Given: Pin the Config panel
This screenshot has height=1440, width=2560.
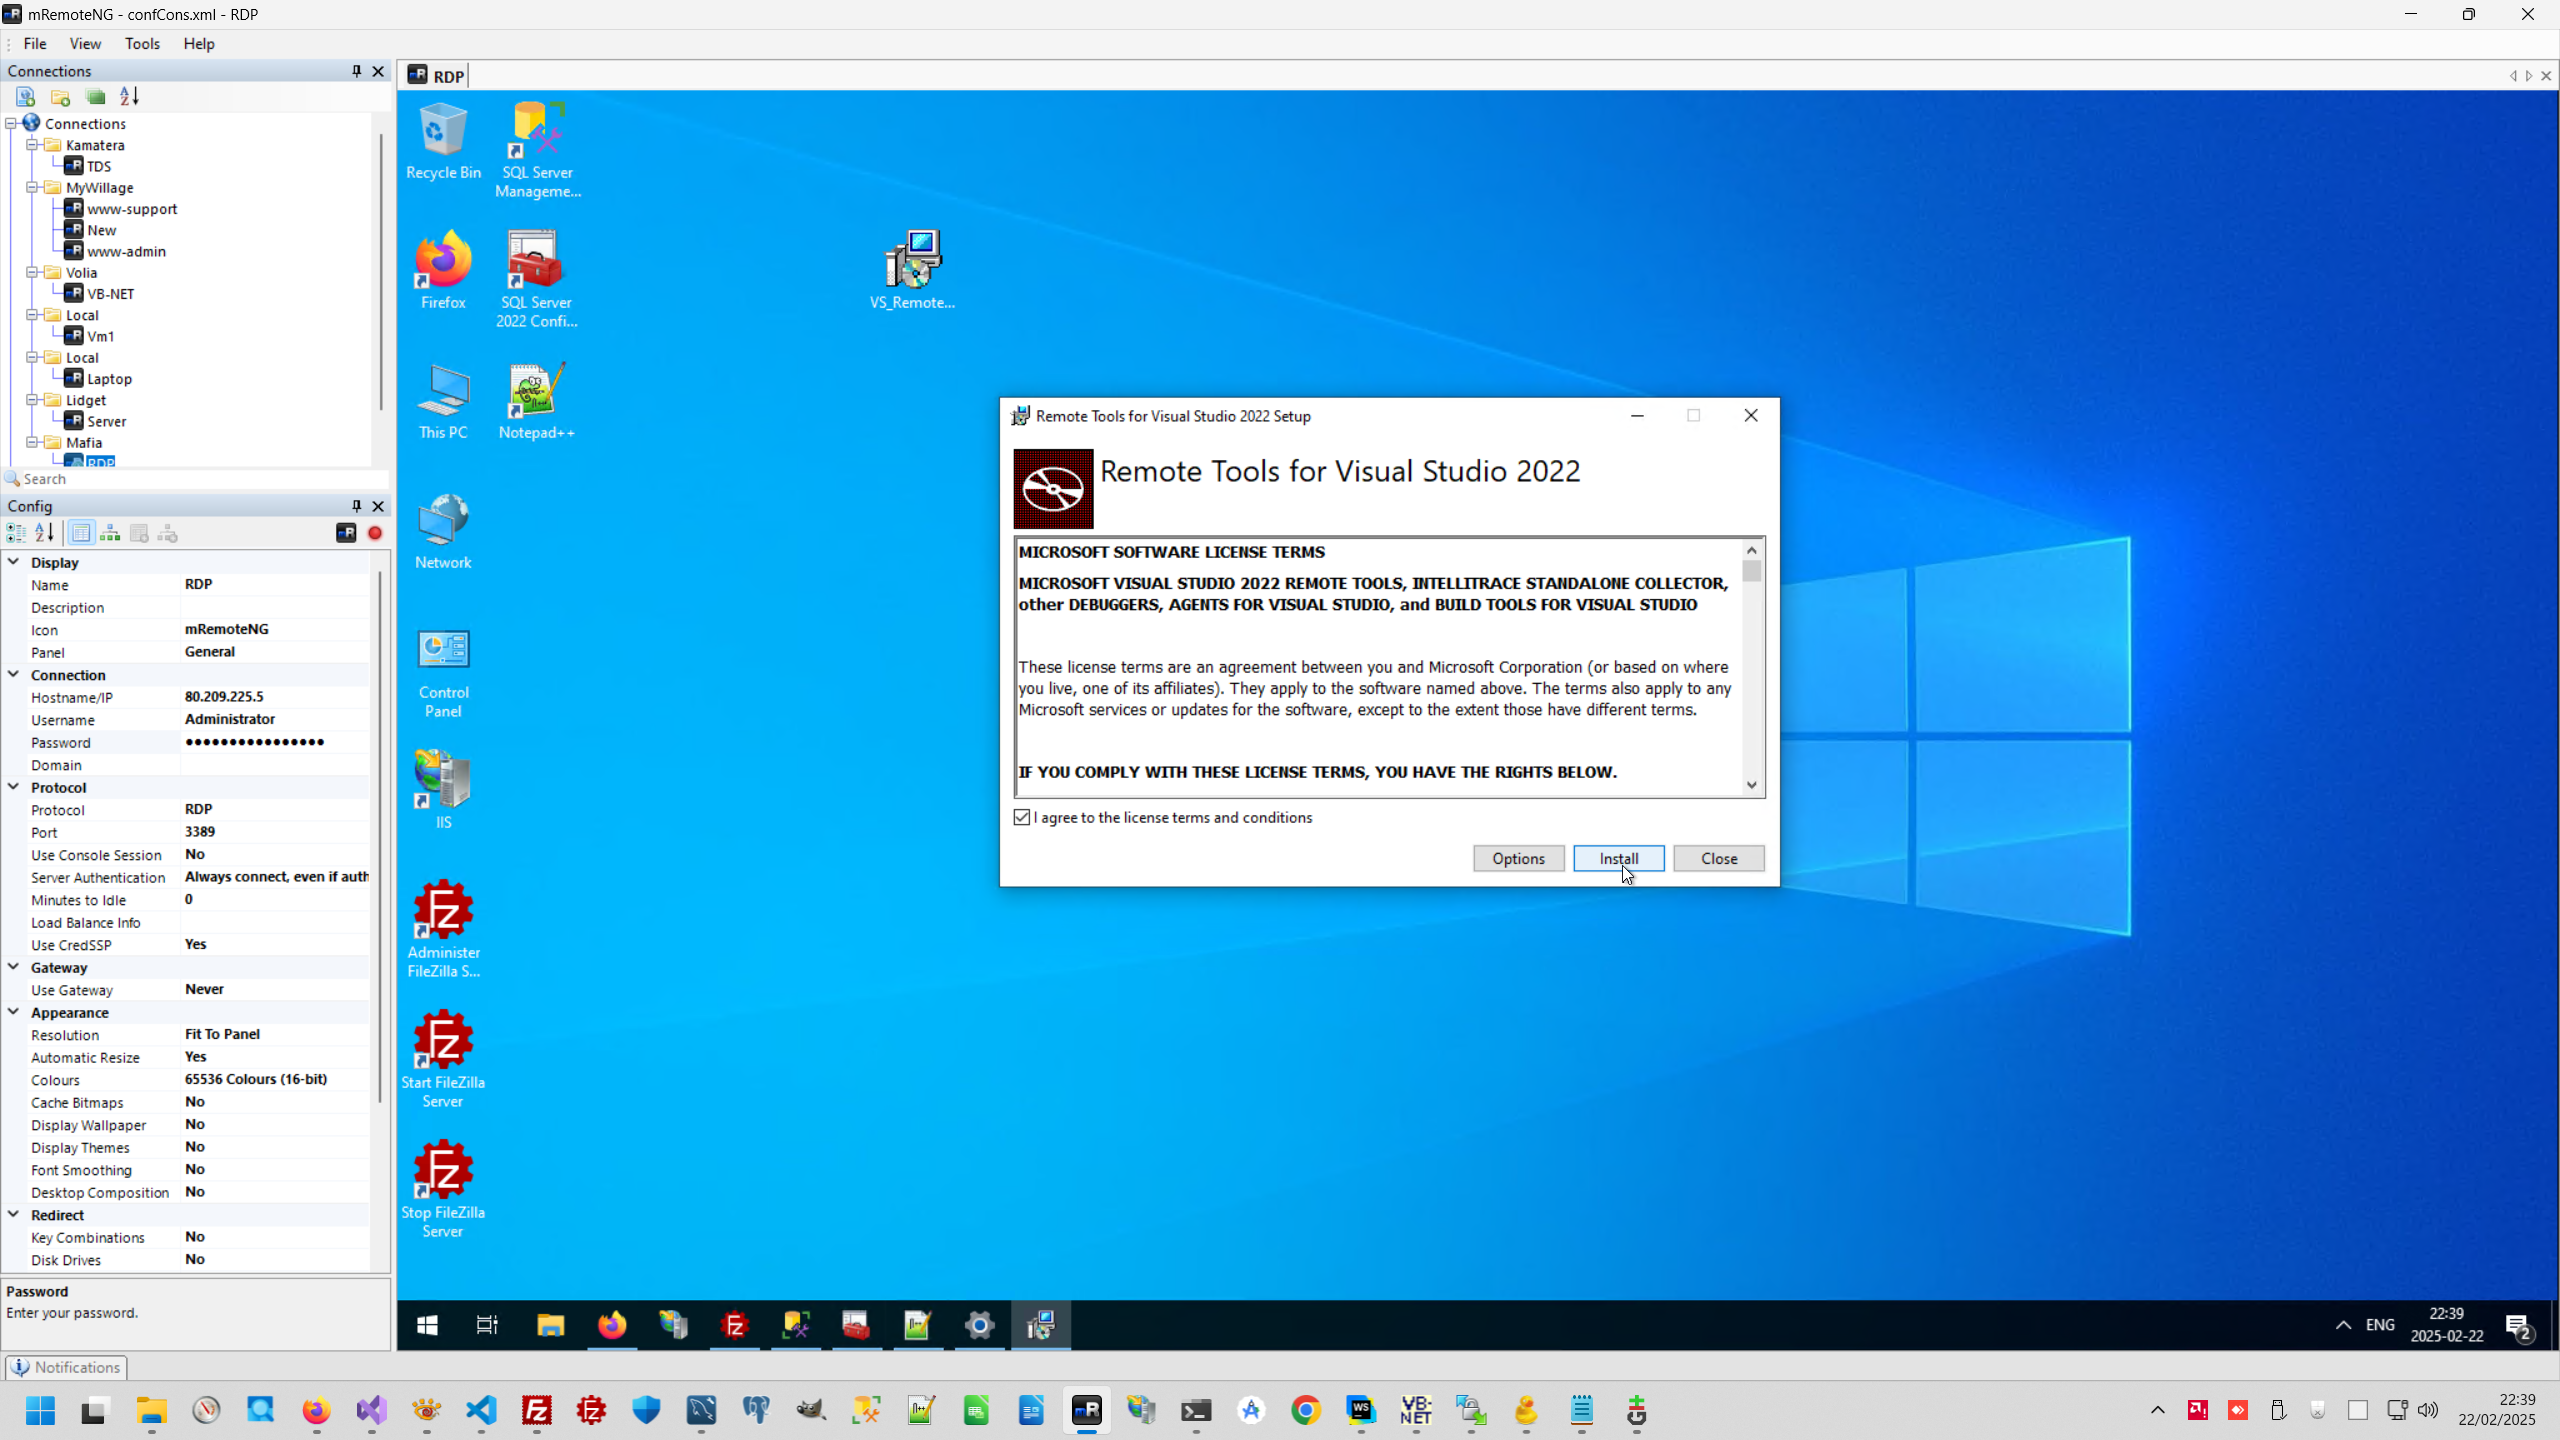Looking at the screenshot, I should click(x=356, y=506).
